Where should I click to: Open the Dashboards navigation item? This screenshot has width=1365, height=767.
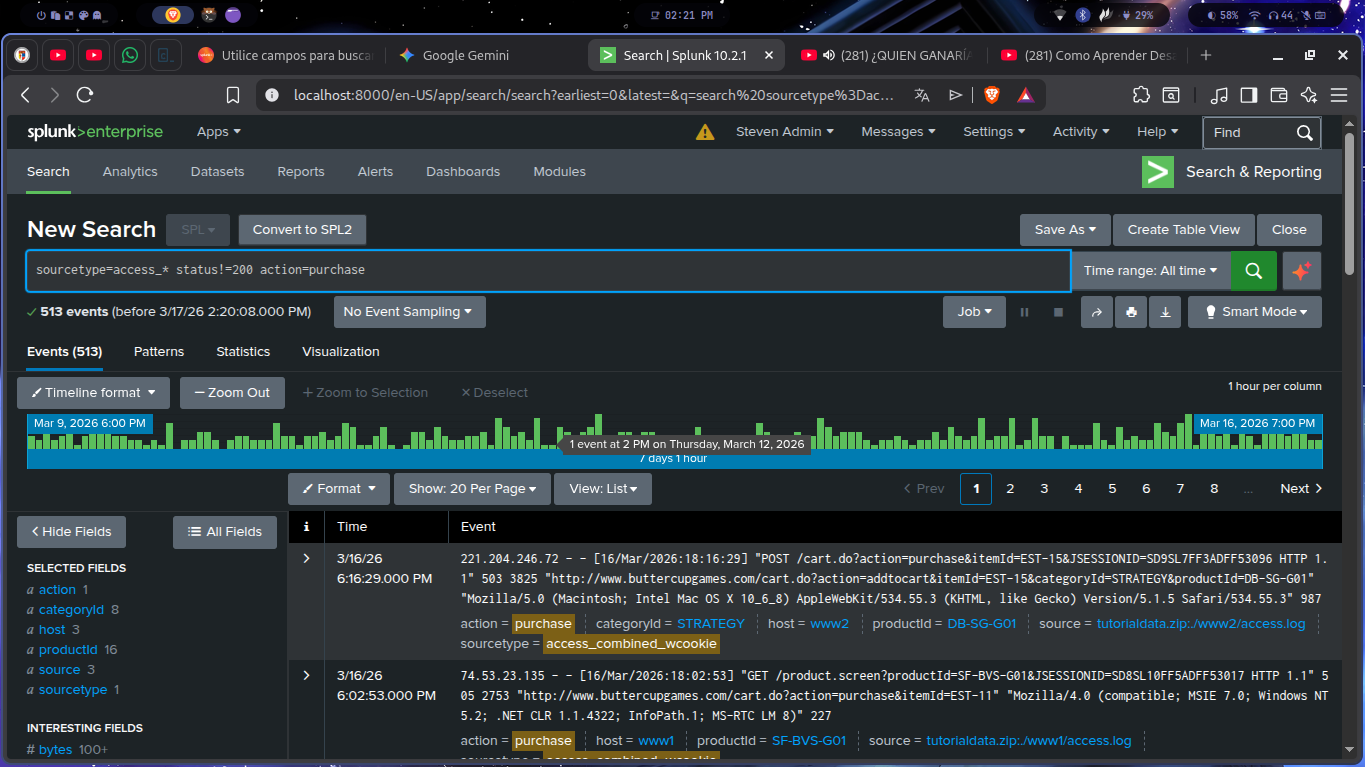(463, 172)
